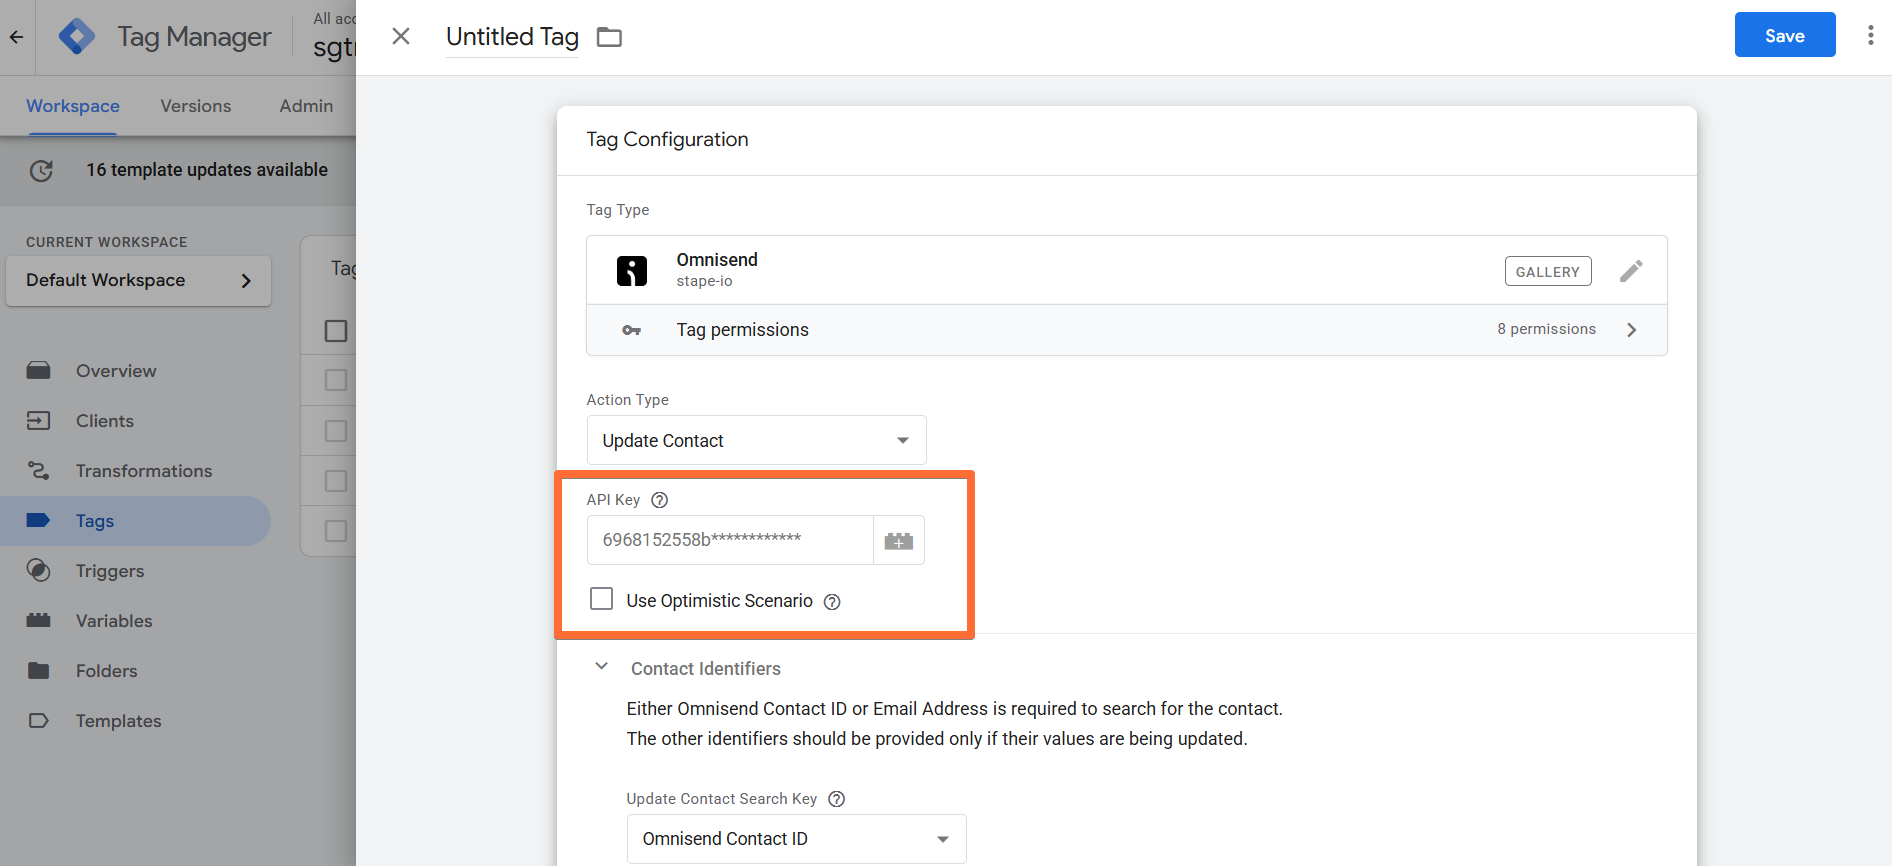This screenshot has width=1892, height=866.
Task: Click the Tags sidebar icon
Action: [x=39, y=521]
